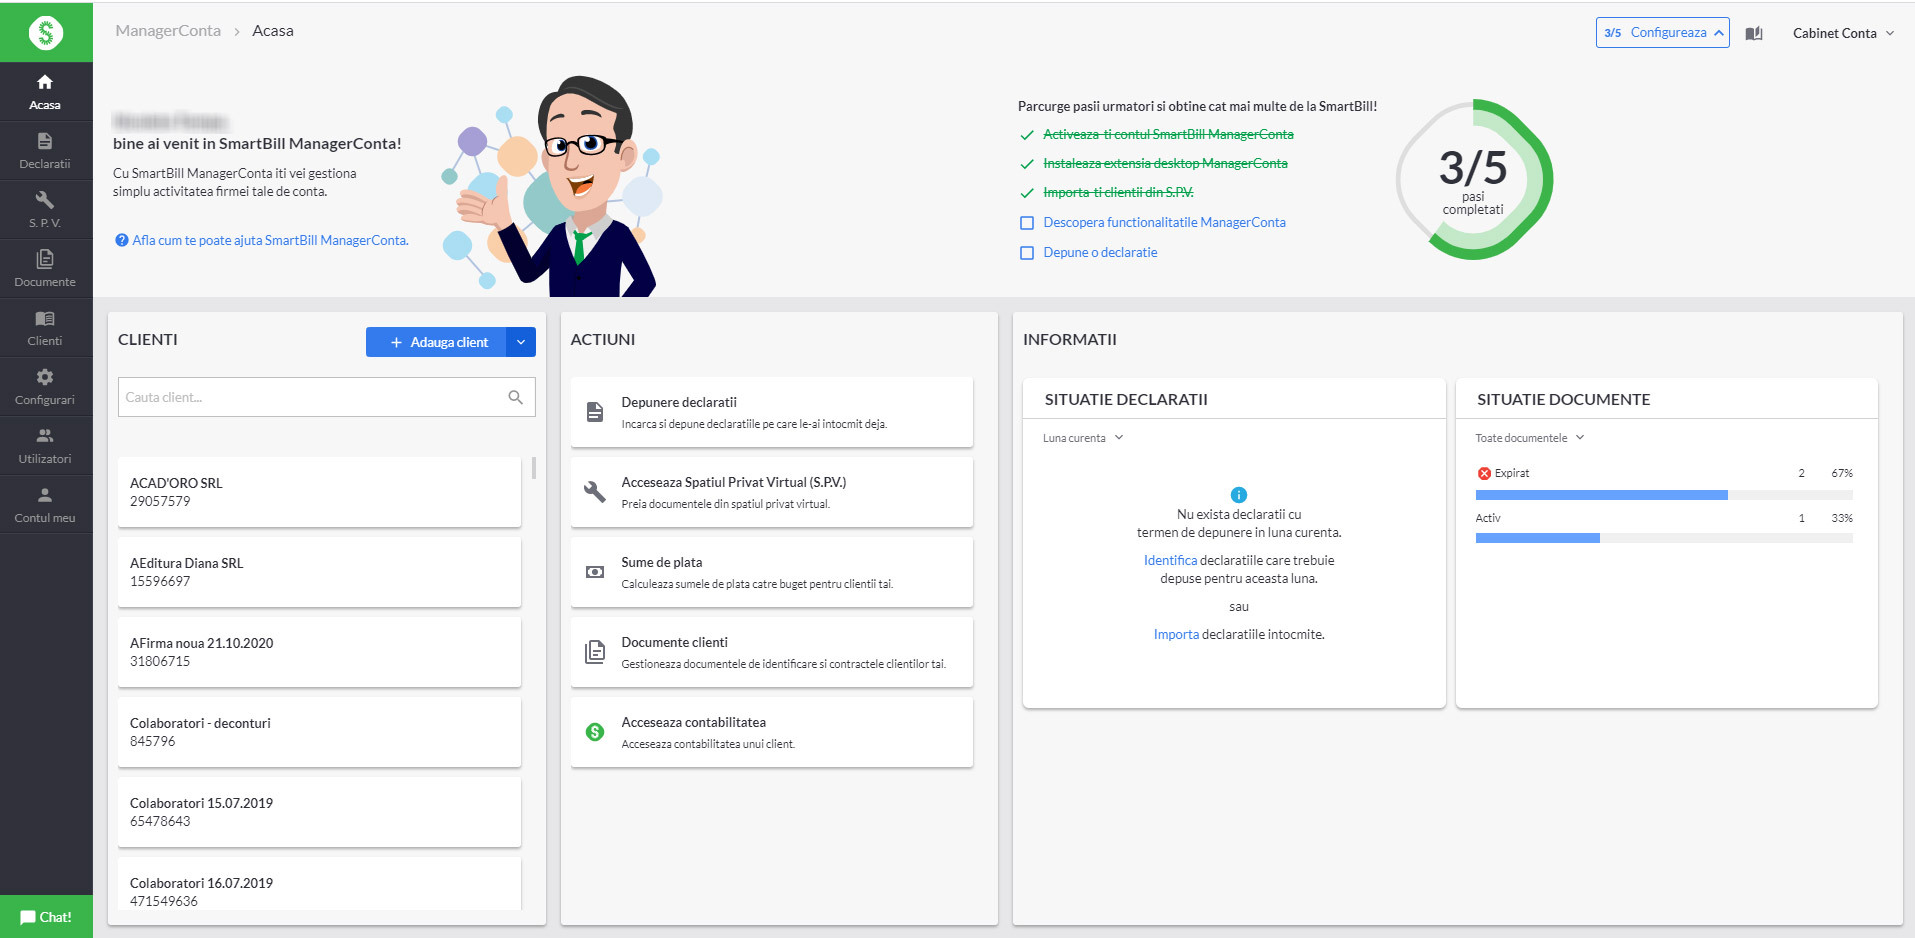Screen dimensions: 1915x938
Task: Click the SmartBill logo icon
Action: 45,32
